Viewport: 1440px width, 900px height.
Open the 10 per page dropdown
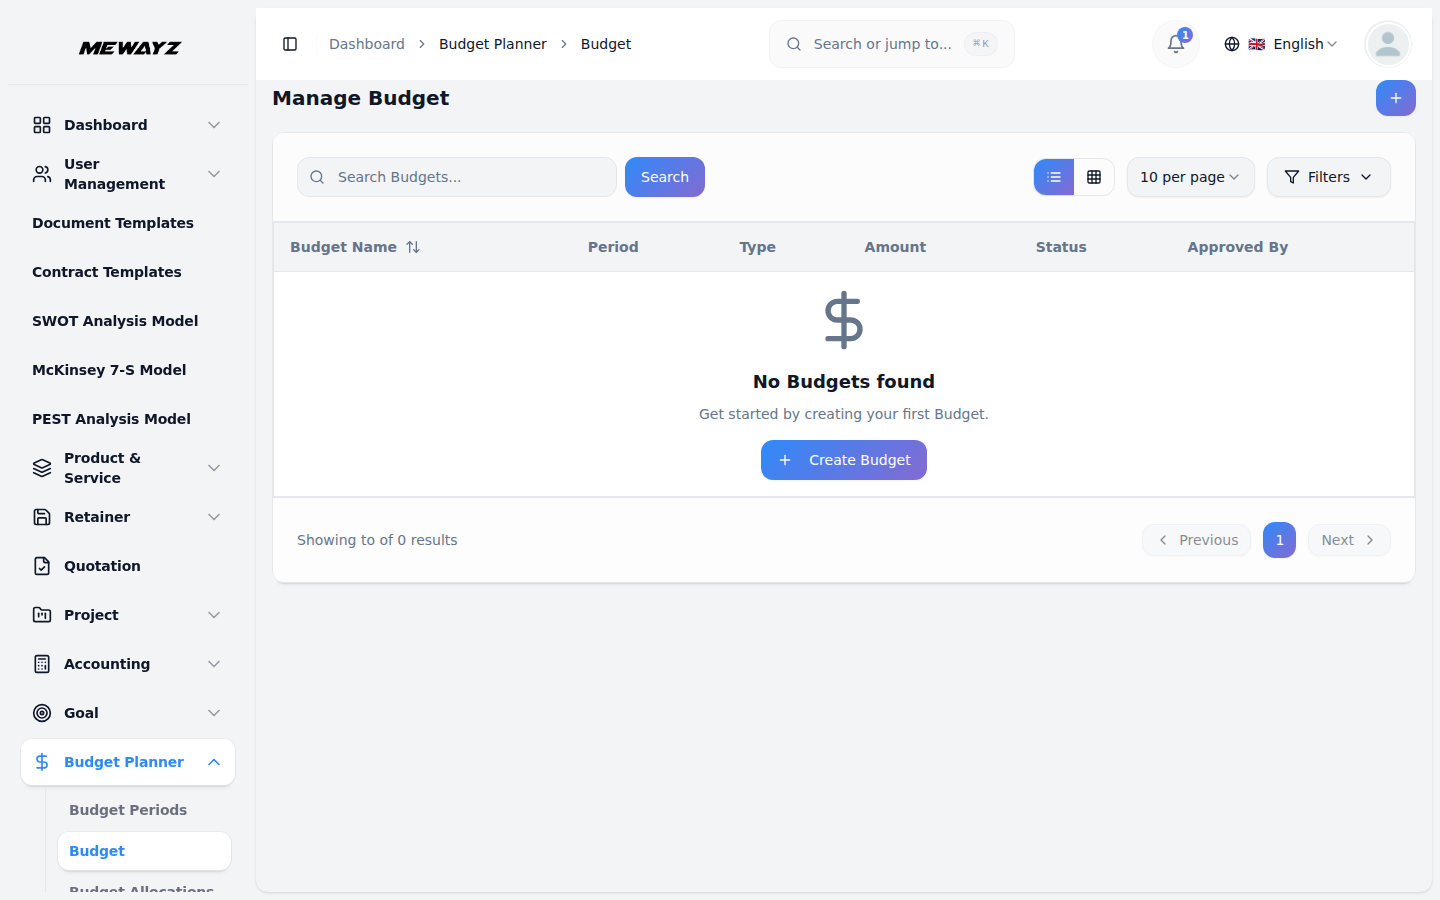tap(1190, 177)
